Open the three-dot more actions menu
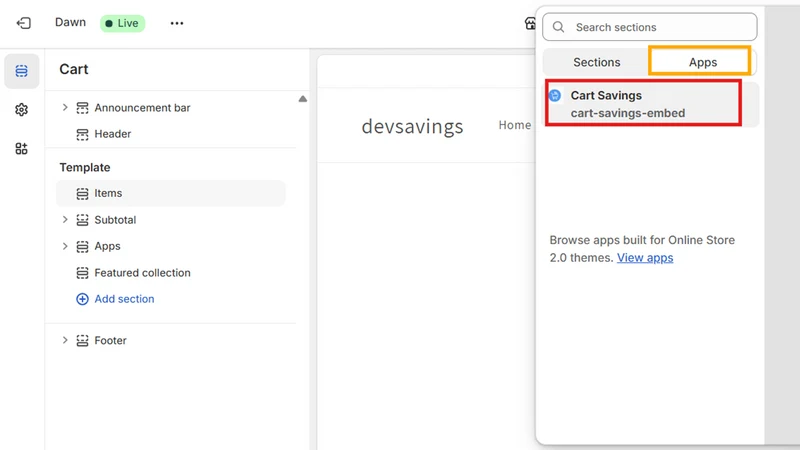The width and height of the screenshot is (800, 450). point(177,23)
